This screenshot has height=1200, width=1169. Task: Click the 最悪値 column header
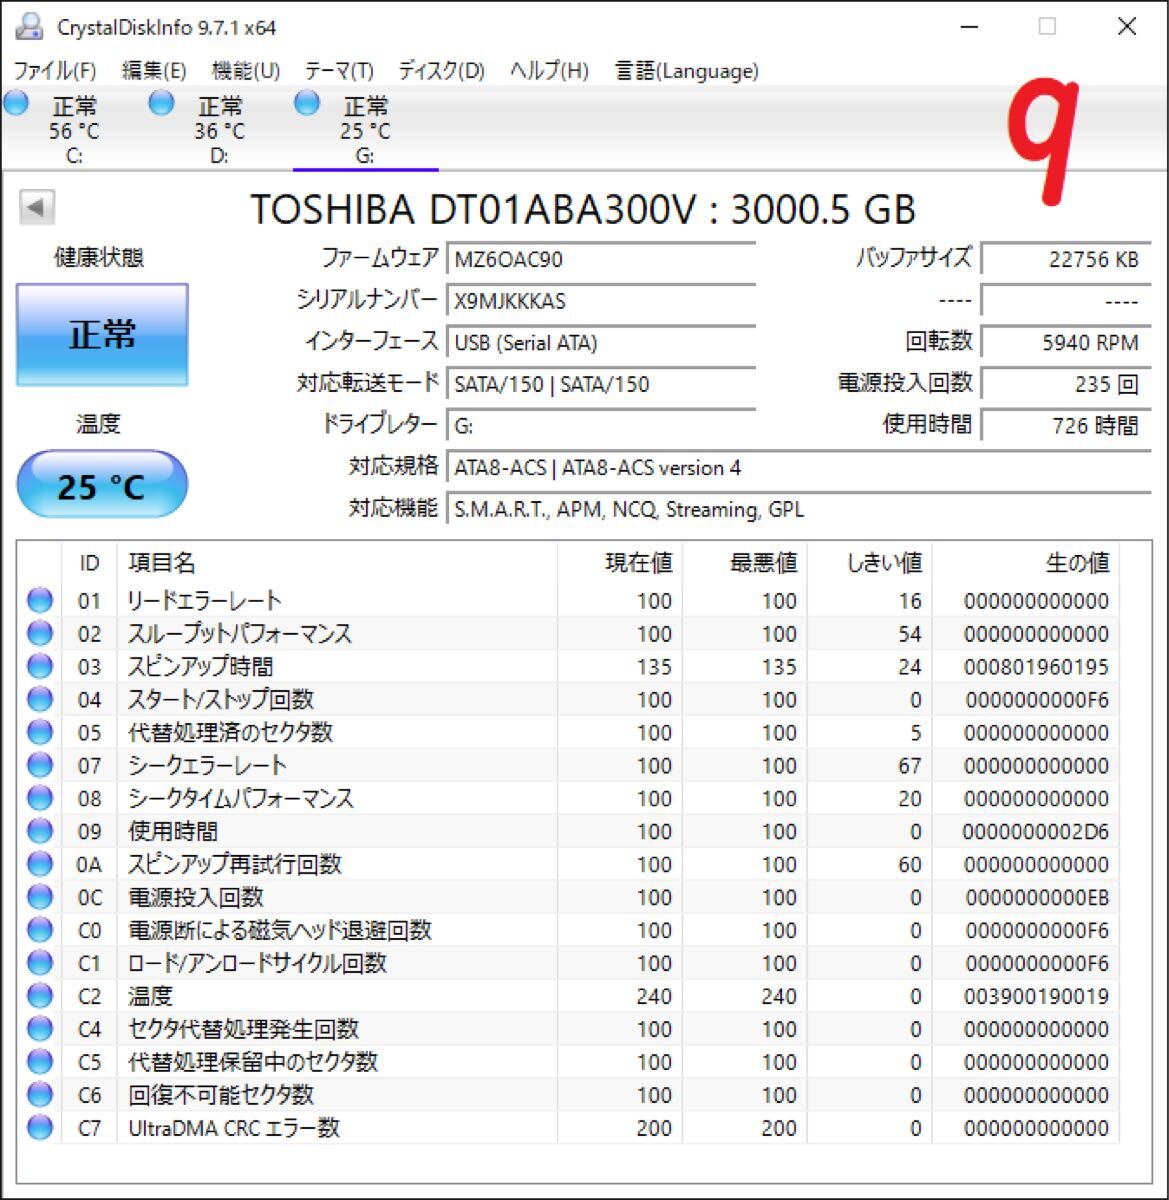pos(745,564)
